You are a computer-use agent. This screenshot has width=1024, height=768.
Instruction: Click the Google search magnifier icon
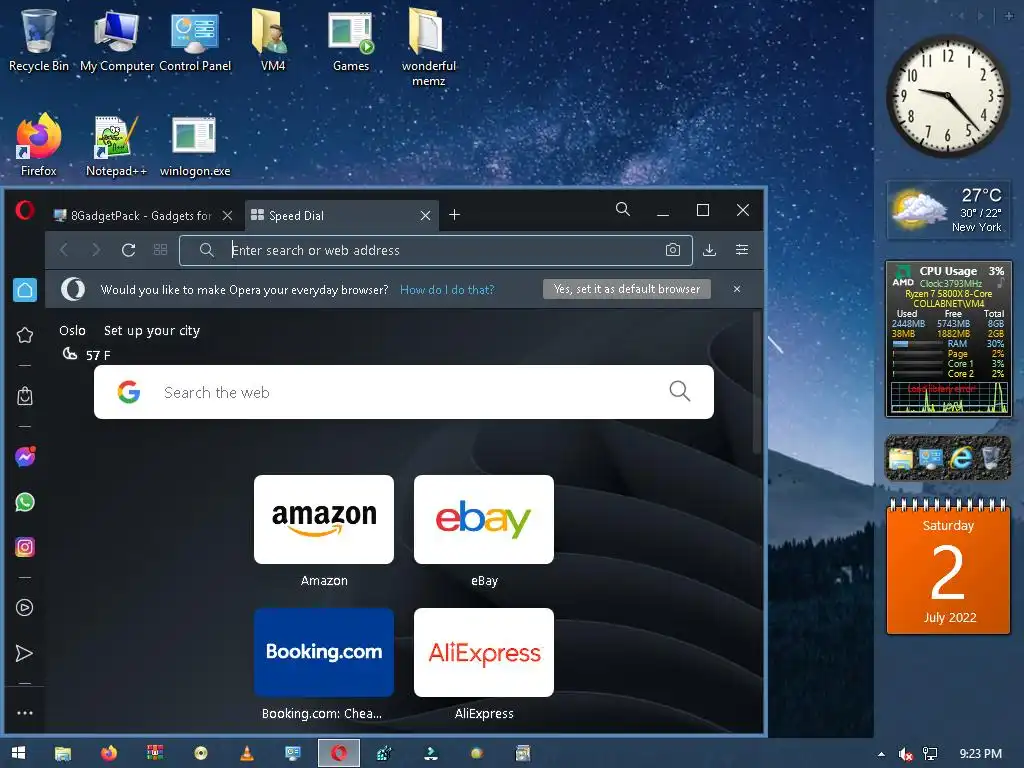pos(680,391)
